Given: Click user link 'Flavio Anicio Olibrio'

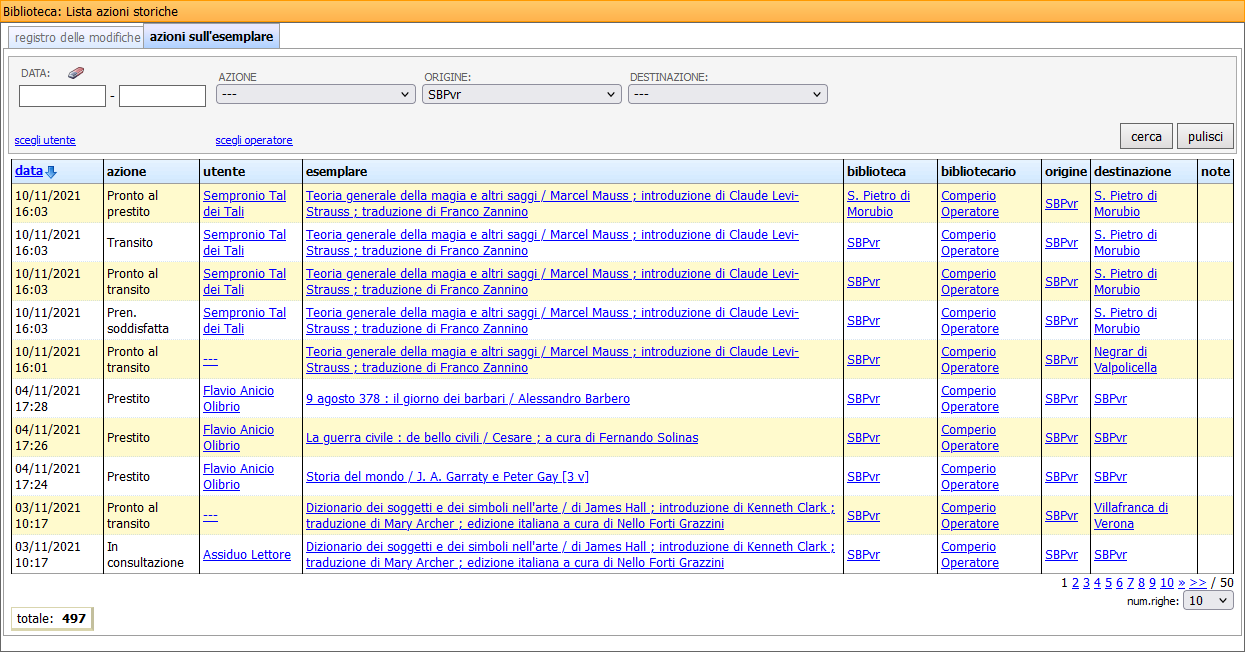Looking at the screenshot, I should 238,398.
